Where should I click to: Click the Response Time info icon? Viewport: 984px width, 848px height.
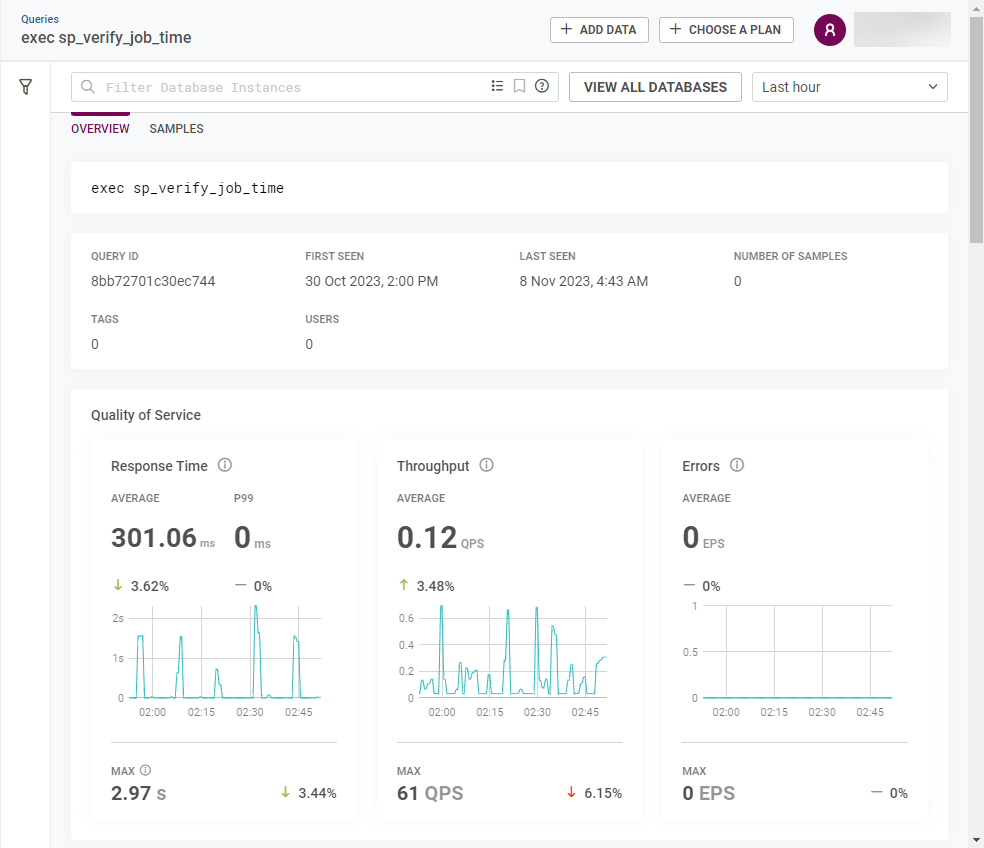pos(225,465)
